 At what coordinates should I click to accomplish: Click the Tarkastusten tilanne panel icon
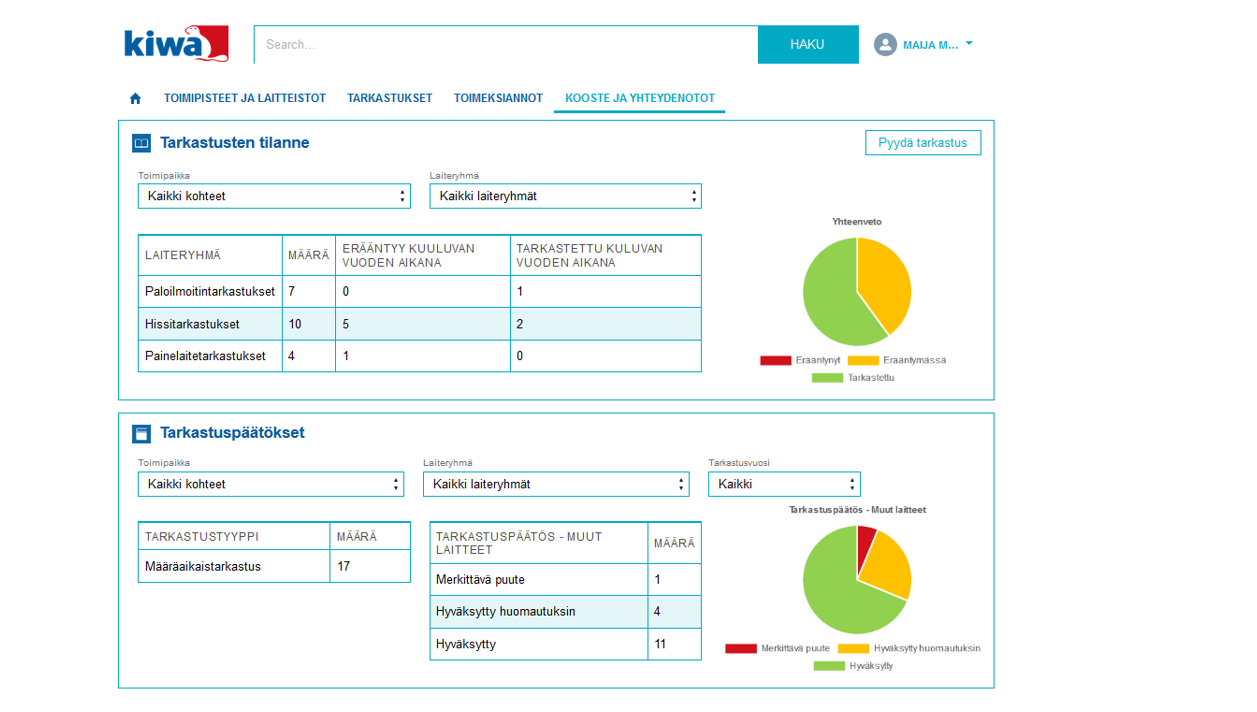pyautogui.click(x=141, y=142)
